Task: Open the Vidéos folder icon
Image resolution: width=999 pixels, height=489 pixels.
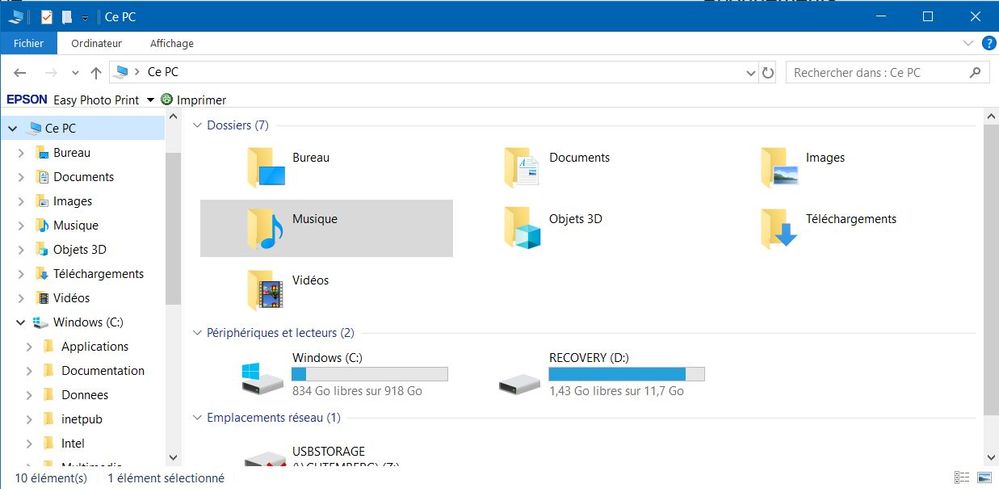Action: click(x=265, y=290)
